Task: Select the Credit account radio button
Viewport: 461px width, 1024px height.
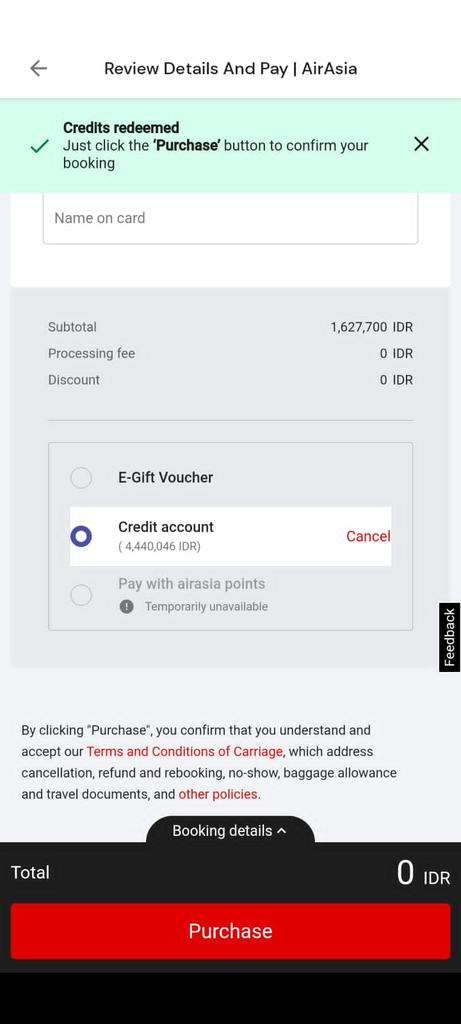Action: point(81,536)
